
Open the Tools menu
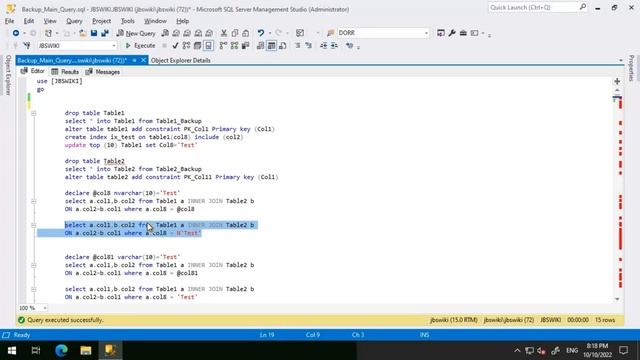(128, 21)
